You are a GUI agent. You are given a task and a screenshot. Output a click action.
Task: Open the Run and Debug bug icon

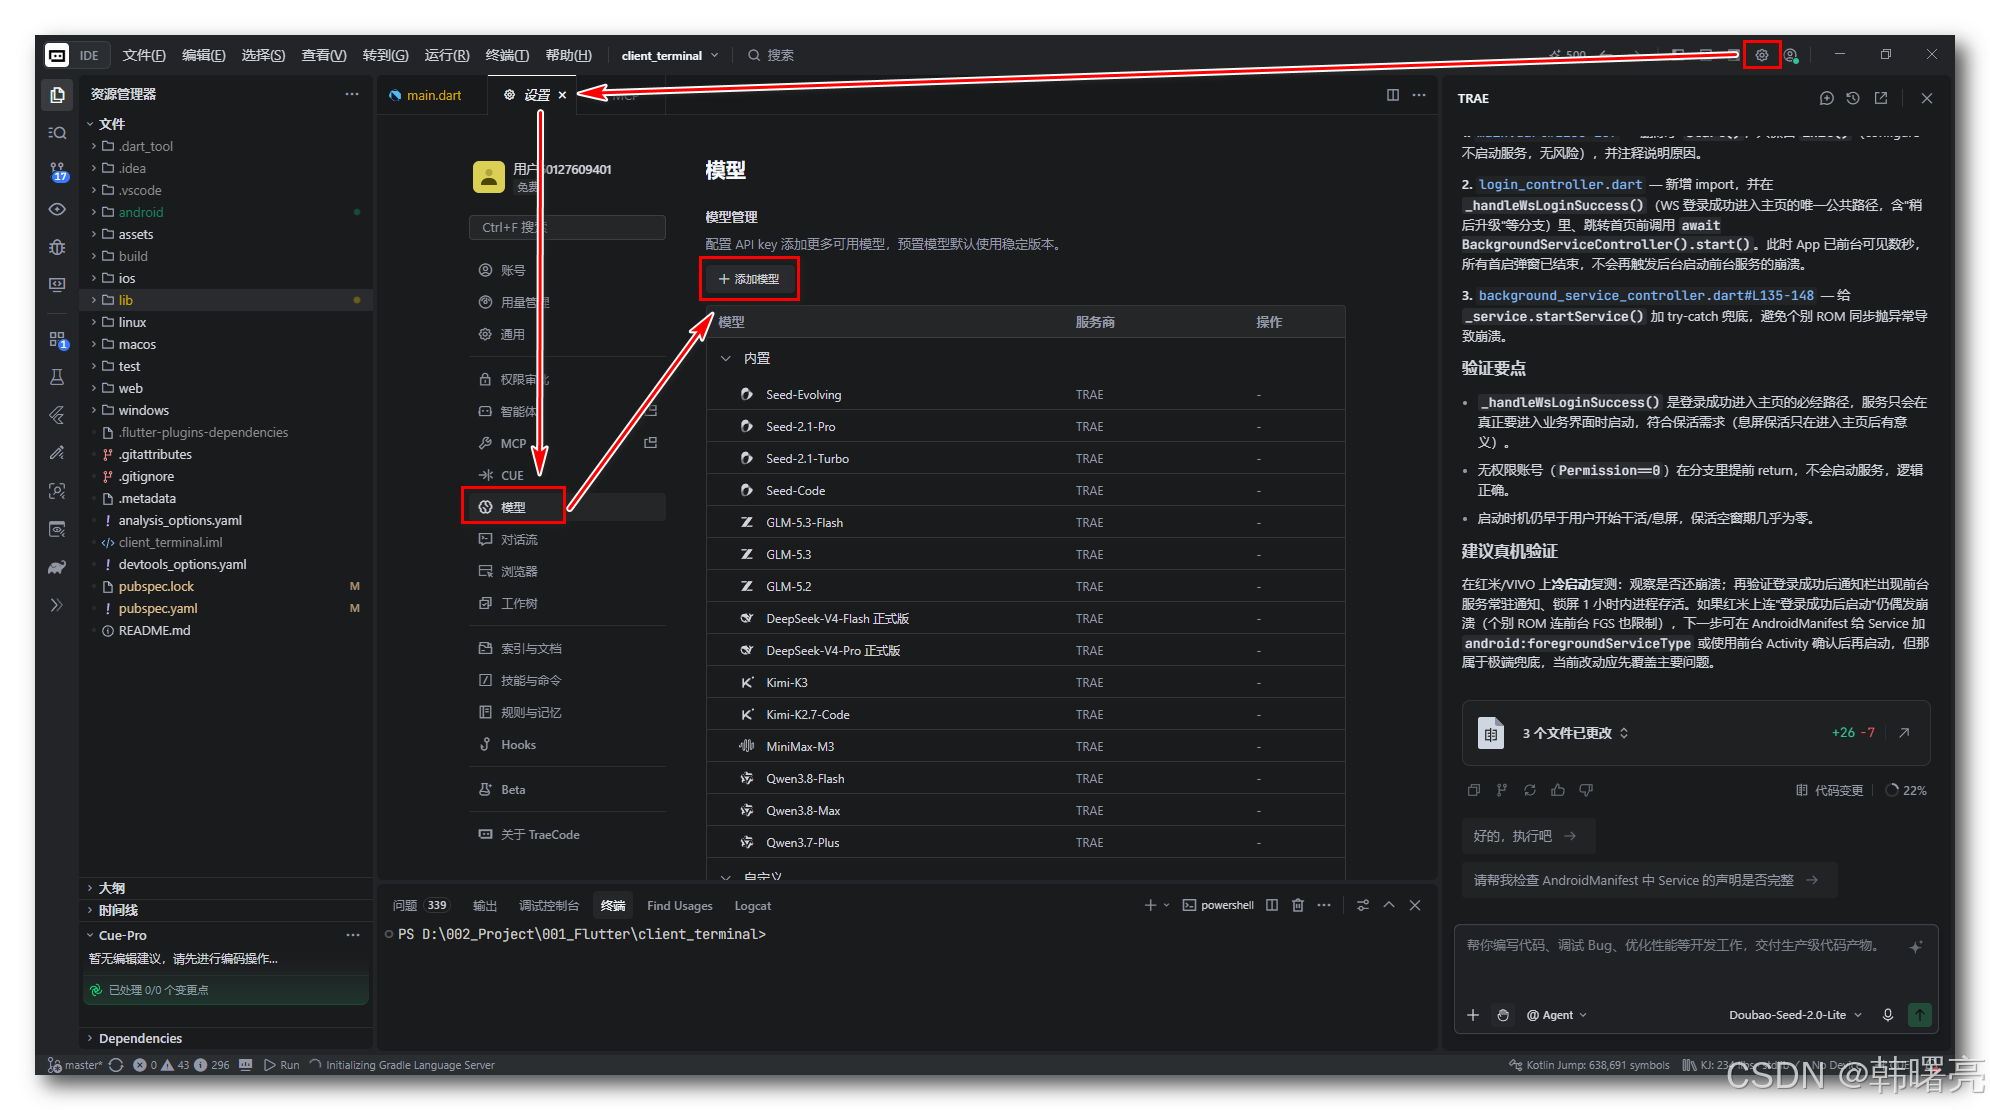tap(57, 247)
